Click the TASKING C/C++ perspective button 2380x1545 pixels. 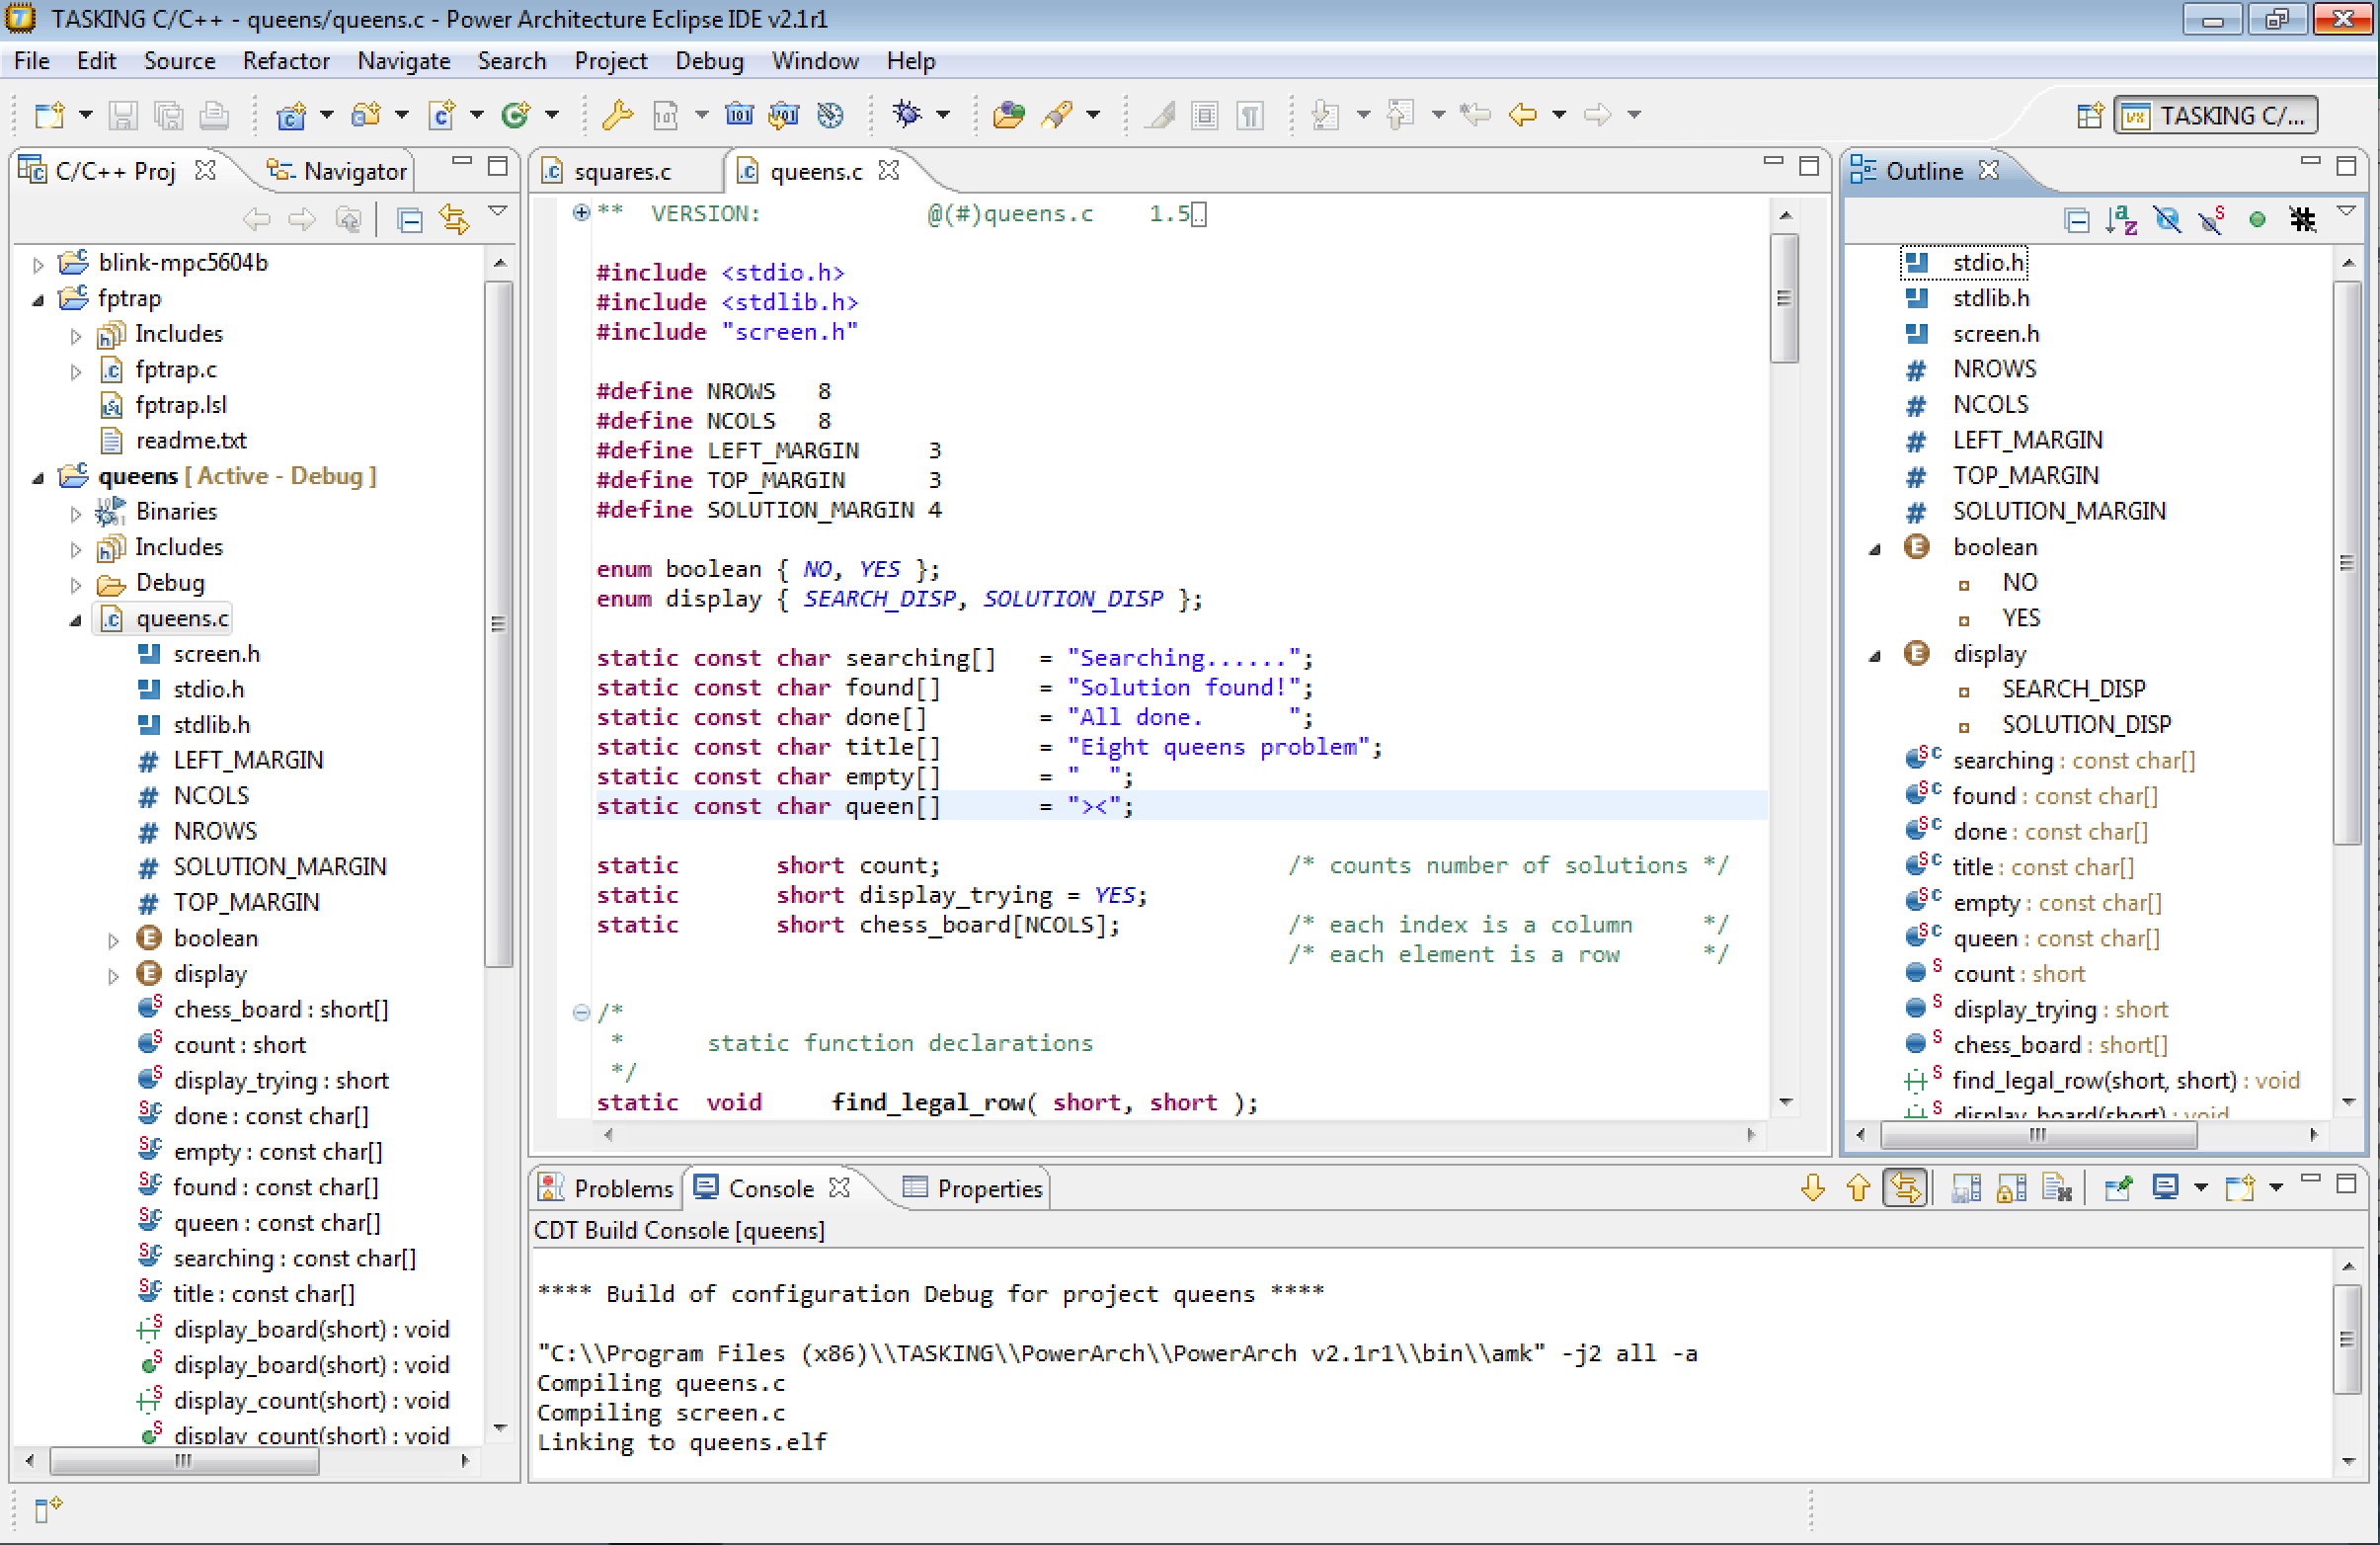[x=2214, y=116]
